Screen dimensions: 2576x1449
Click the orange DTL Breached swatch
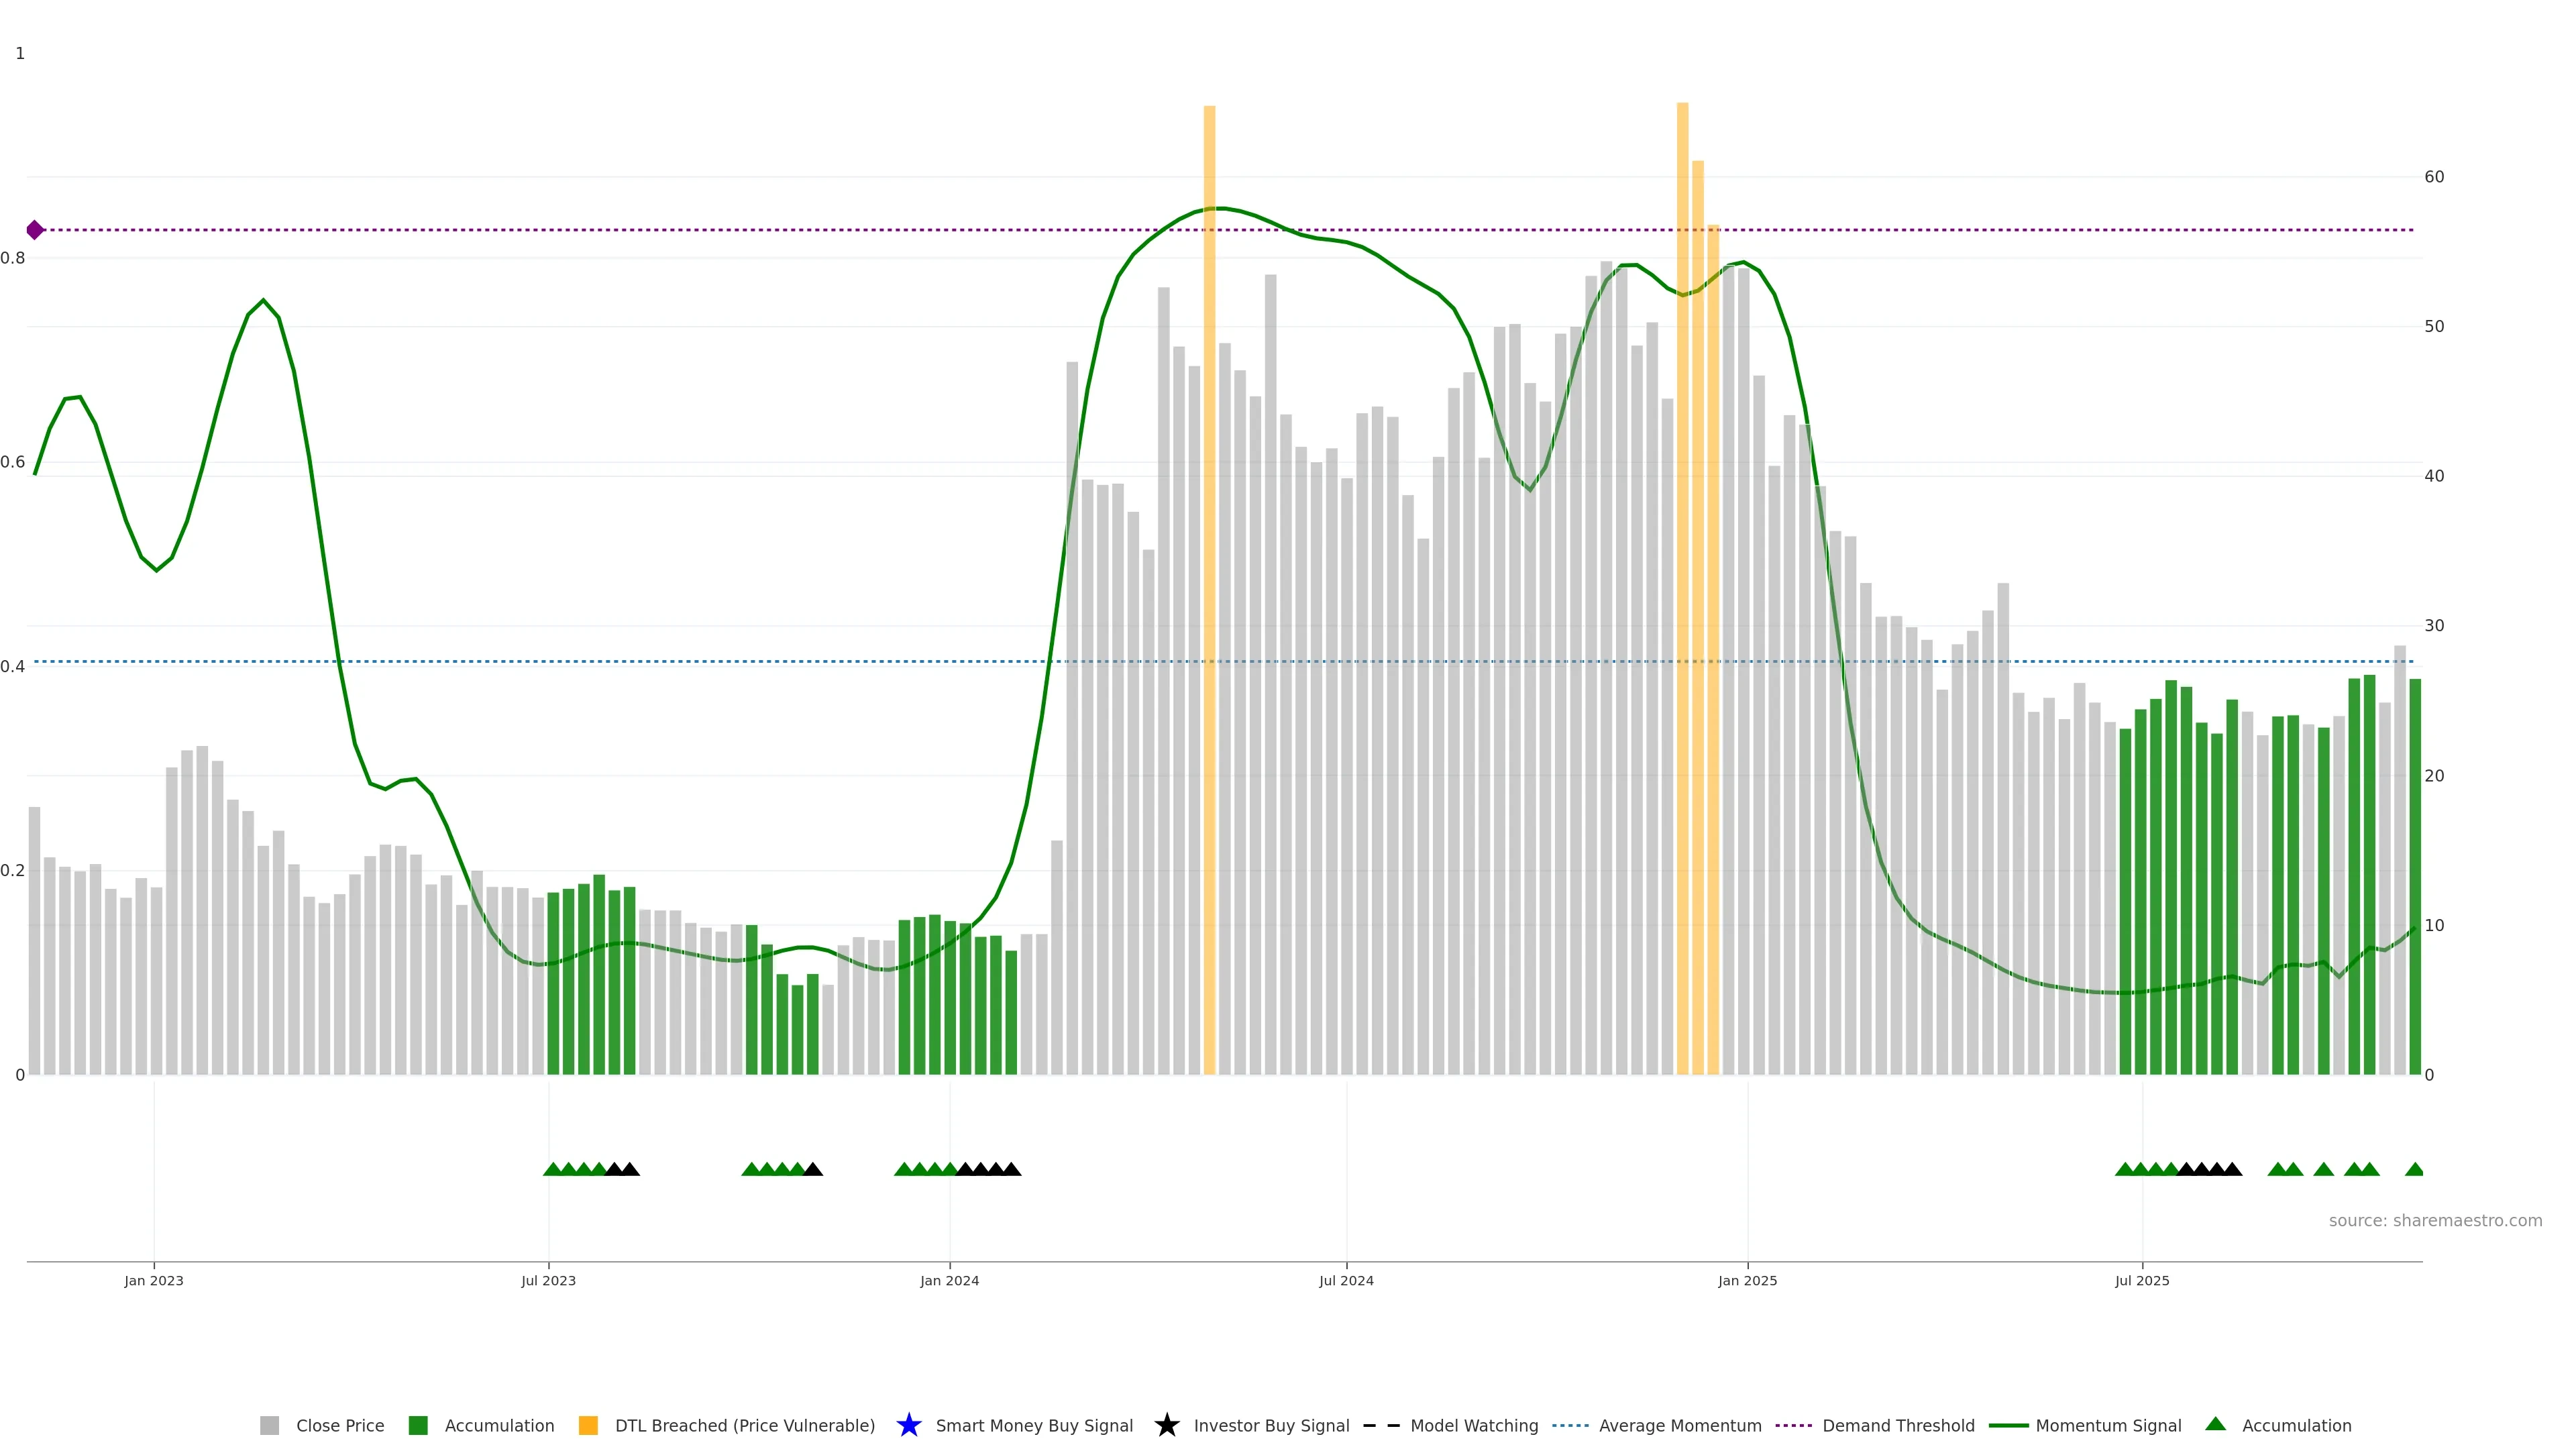tap(588, 1425)
